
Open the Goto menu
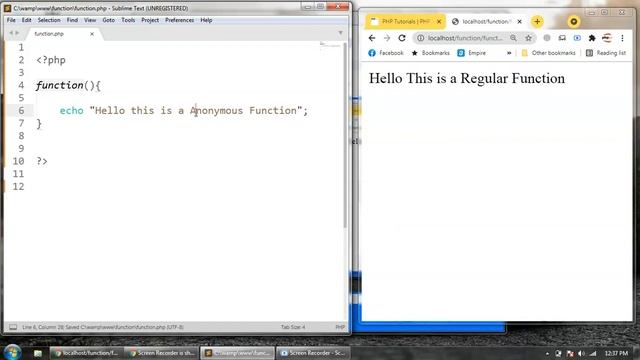click(x=109, y=20)
